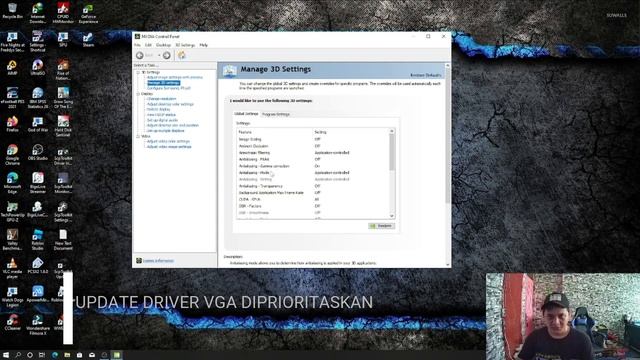Launch Steam desktop shortcut

click(x=88, y=40)
